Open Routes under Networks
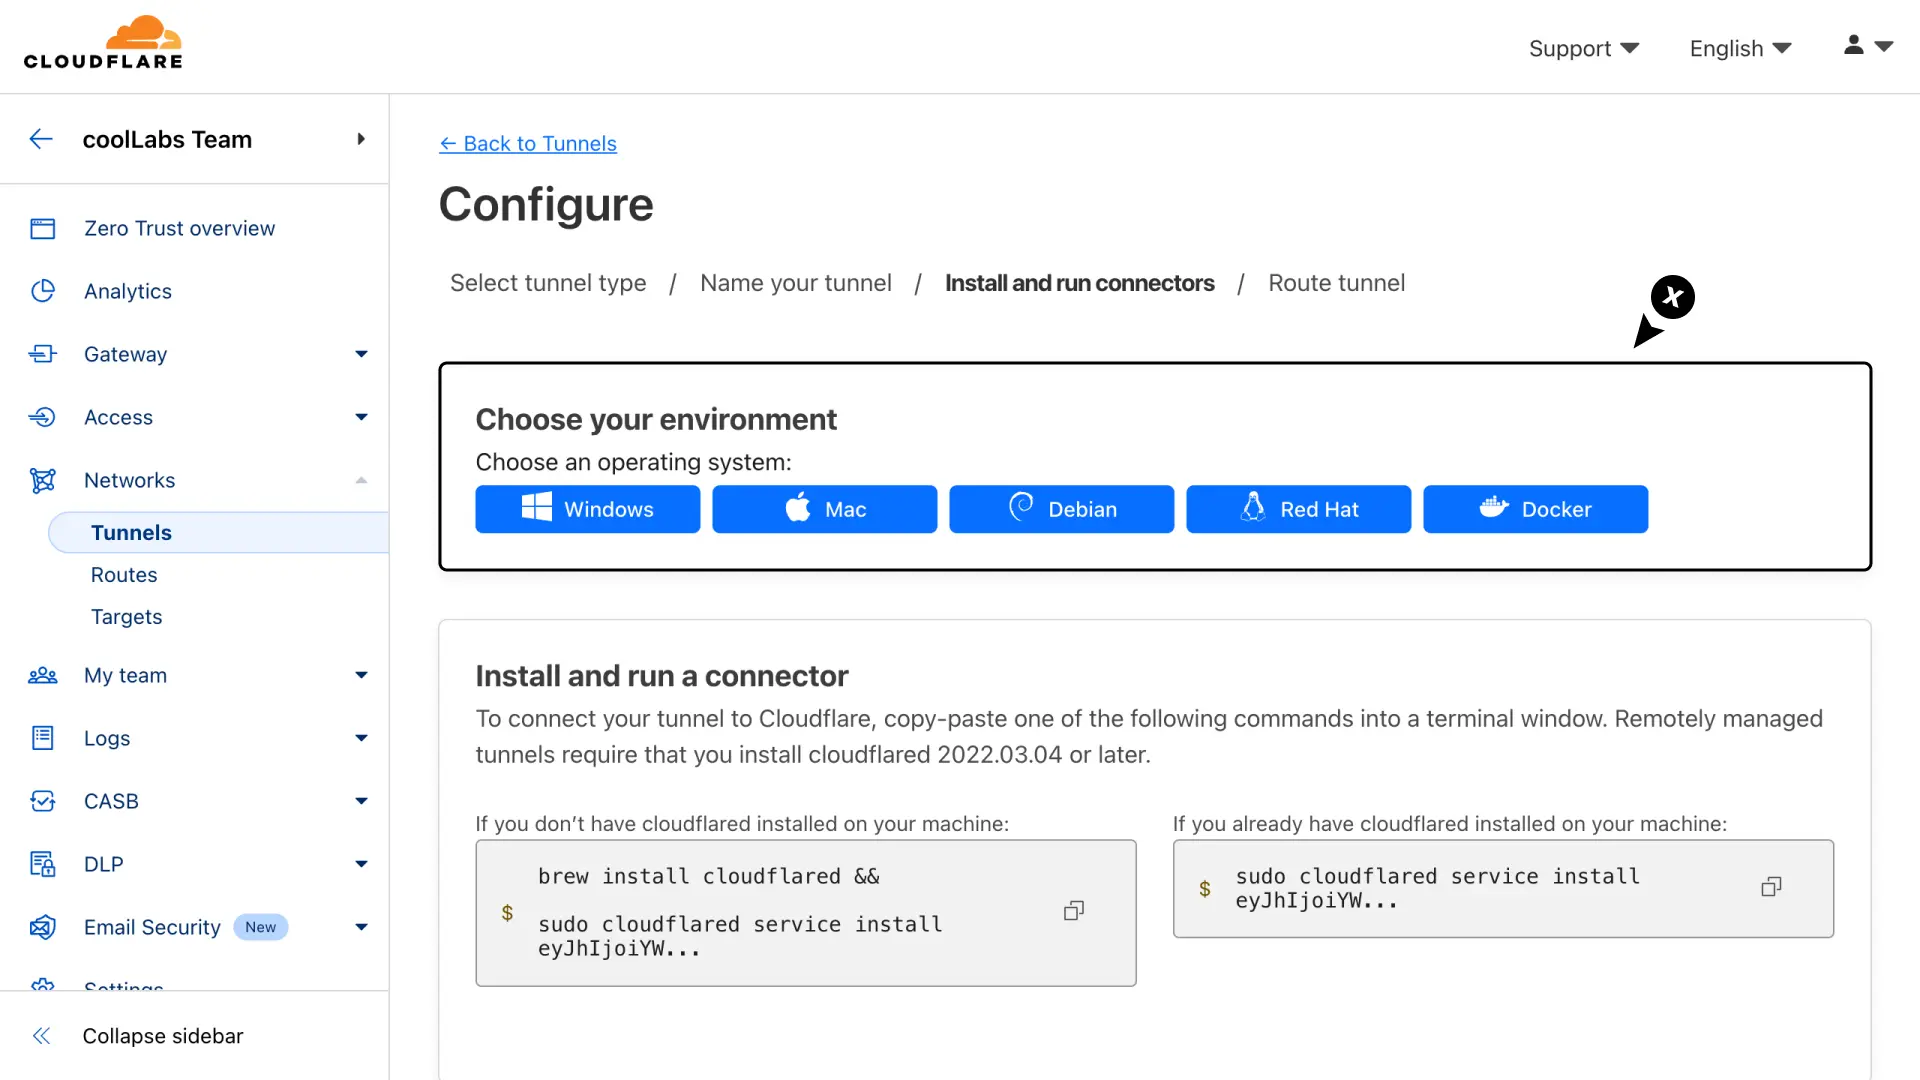Image resolution: width=1920 pixels, height=1080 pixels. click(x=124, y=575)
